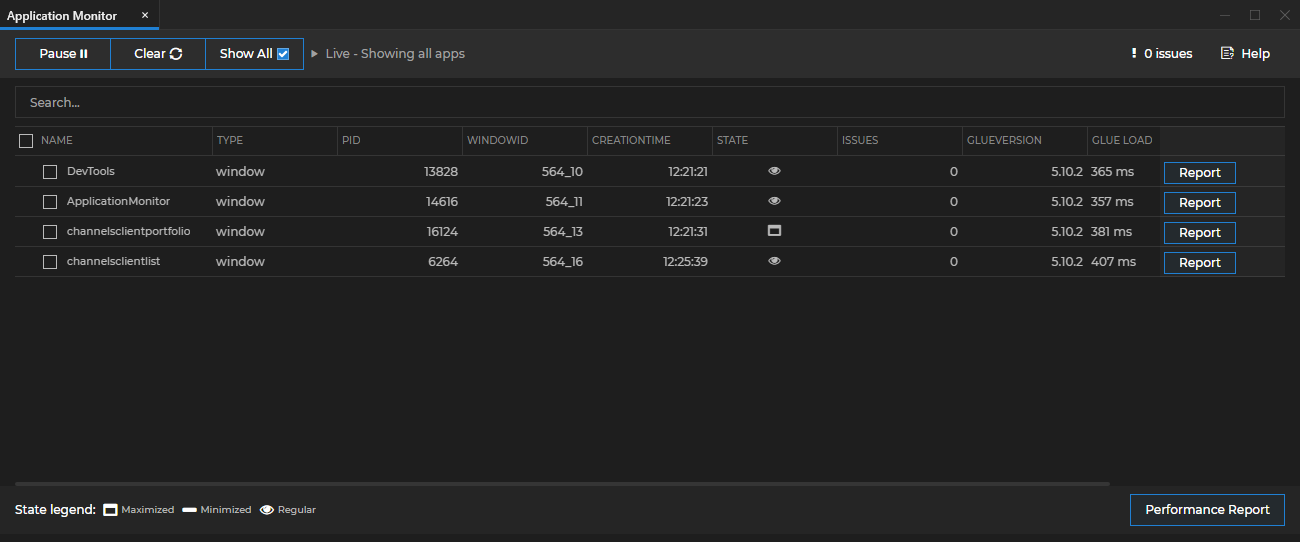The height and width of the screenshot is (542, 1300).
Task: Click creation time 12:21:31
Action: (x=688, y=232)
